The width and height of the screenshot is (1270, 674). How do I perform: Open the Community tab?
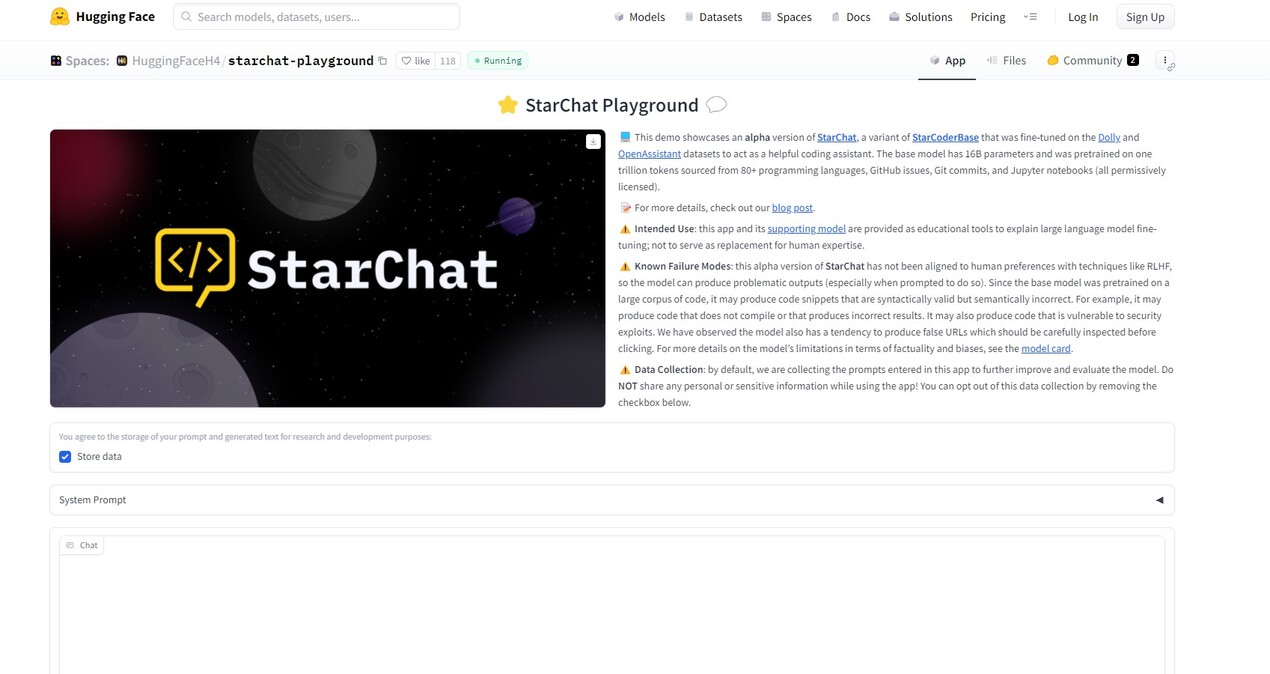[x=1092, y=60]
